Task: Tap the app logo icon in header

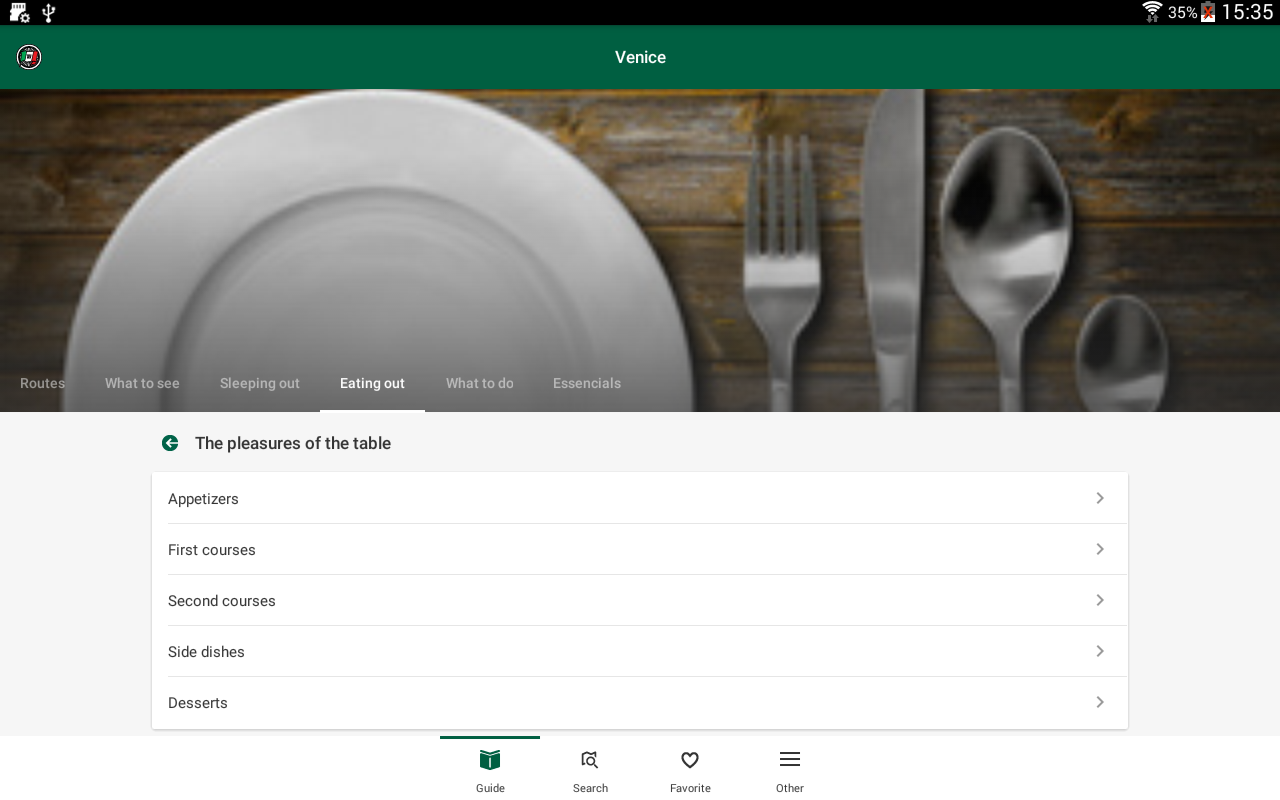Action: point(29,57)
